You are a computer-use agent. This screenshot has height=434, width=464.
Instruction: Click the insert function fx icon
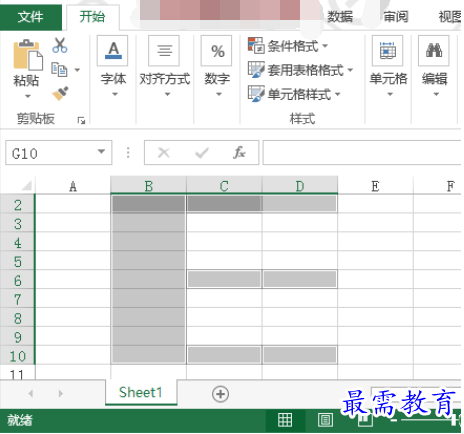[240, 153]
